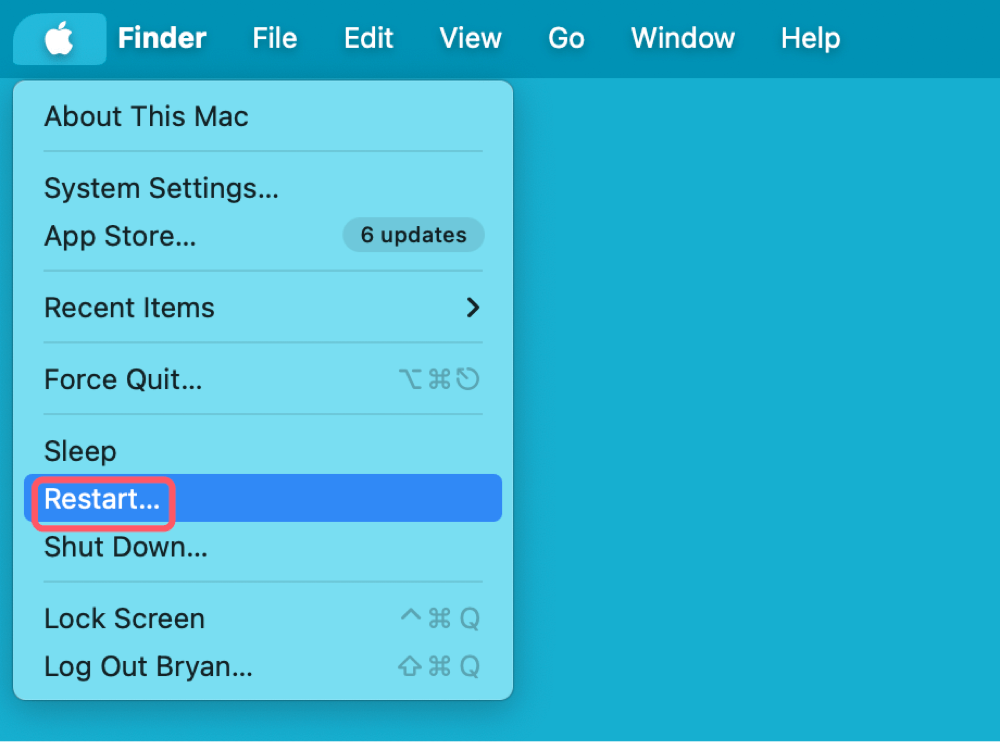Choose Shut Down from the menu
The width and height of the screenshot is (1000, 742).
pyautogui.click(x=125, y=547)
